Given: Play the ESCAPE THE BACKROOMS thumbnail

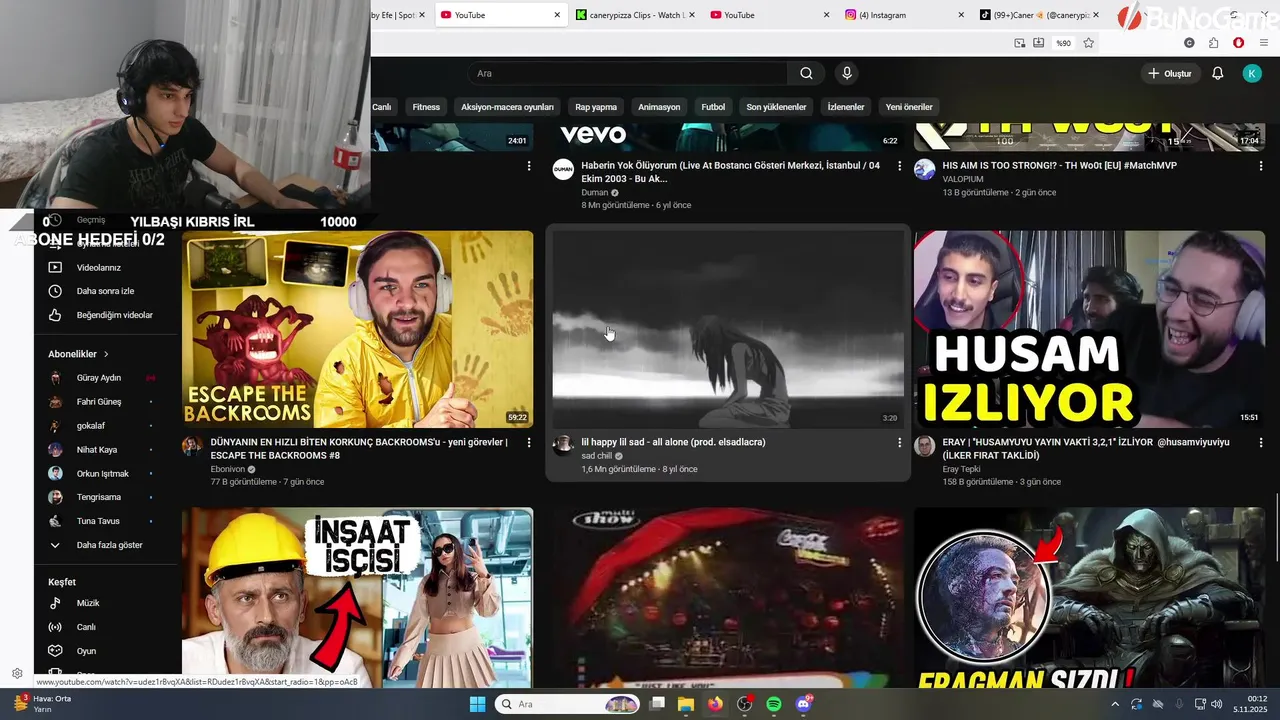Looking at the screenshot, I should [357, 329].
